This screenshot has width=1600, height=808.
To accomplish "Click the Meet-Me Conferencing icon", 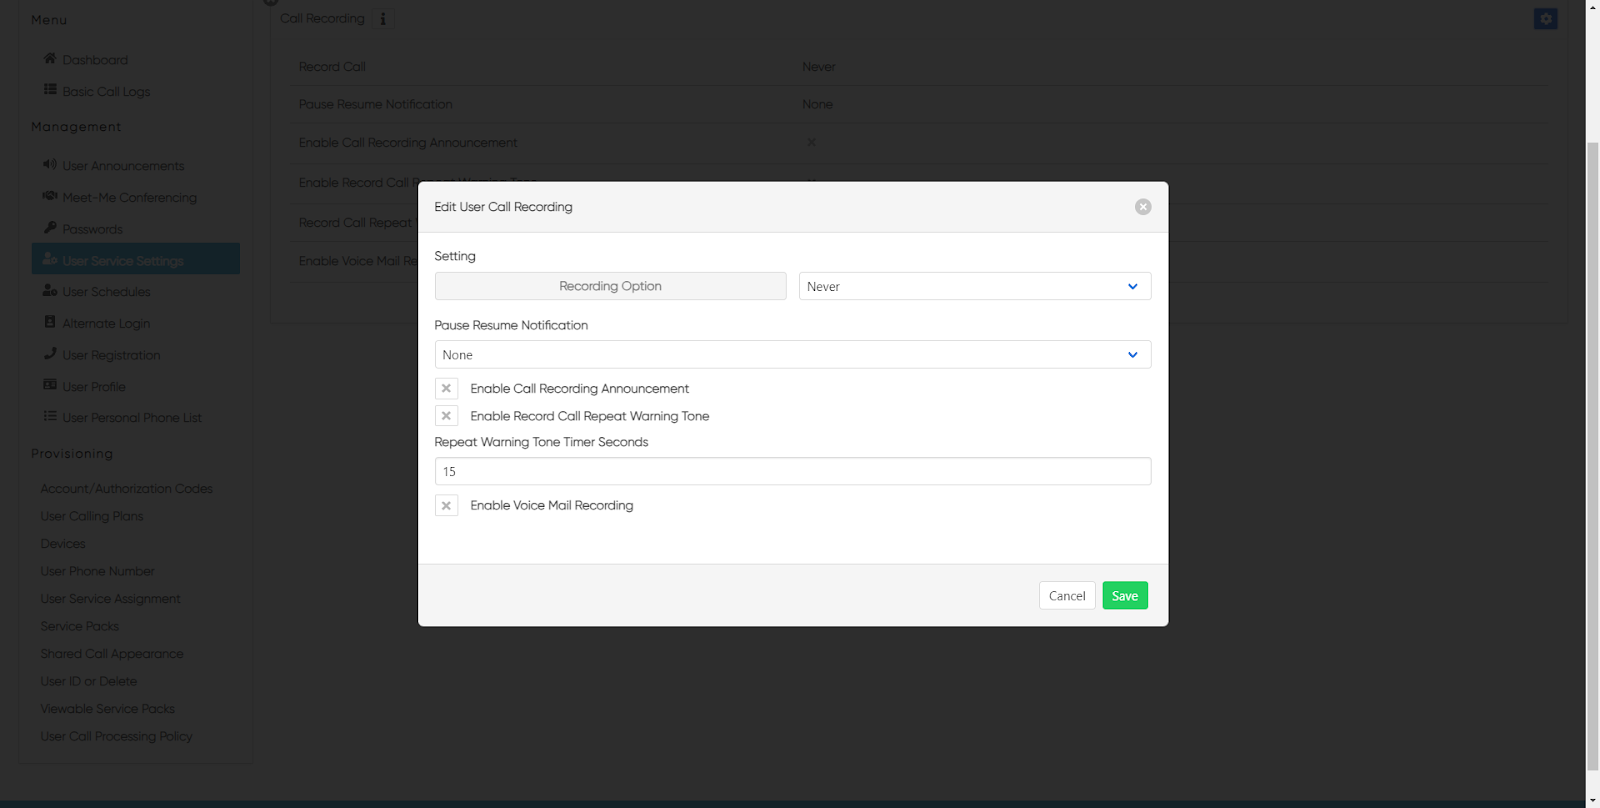I will [50, 196].
